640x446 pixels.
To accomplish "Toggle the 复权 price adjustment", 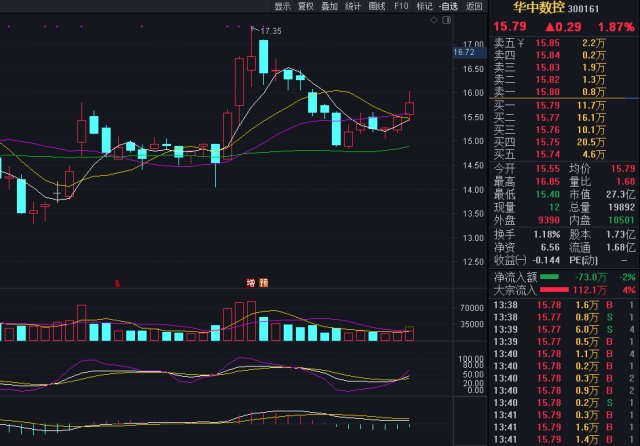I will point(307,6).
